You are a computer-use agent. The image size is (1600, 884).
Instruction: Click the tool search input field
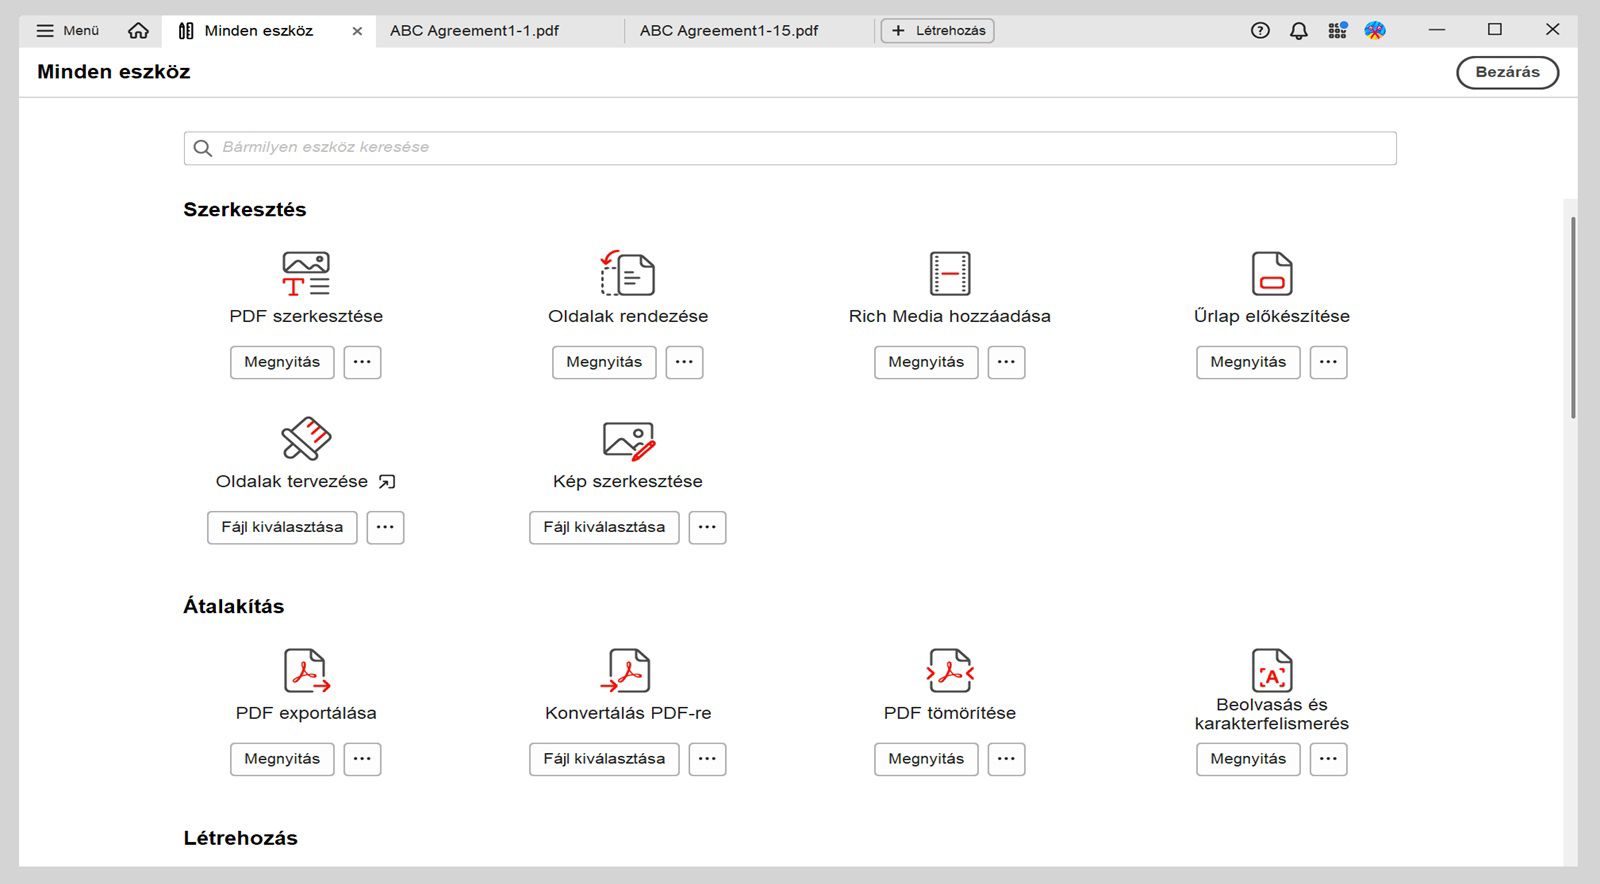(x=790, y=148)
